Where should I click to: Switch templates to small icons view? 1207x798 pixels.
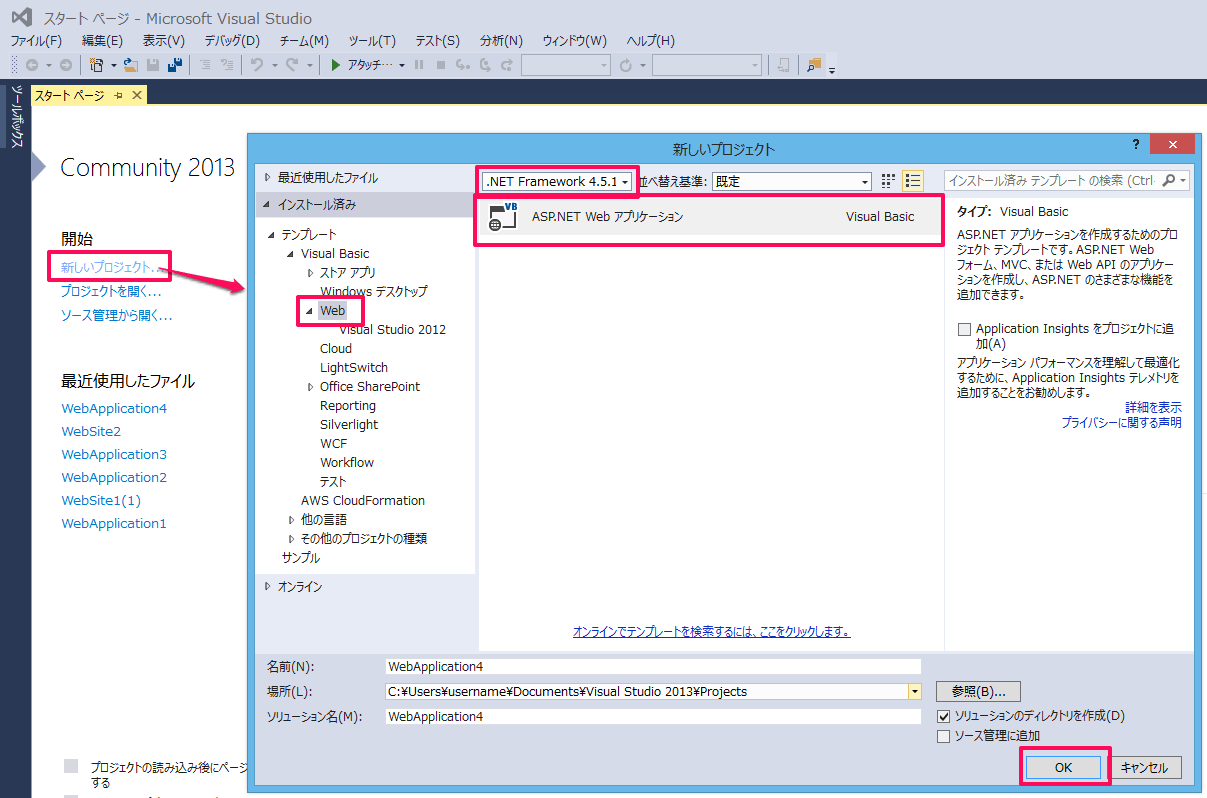coord(888,181)
